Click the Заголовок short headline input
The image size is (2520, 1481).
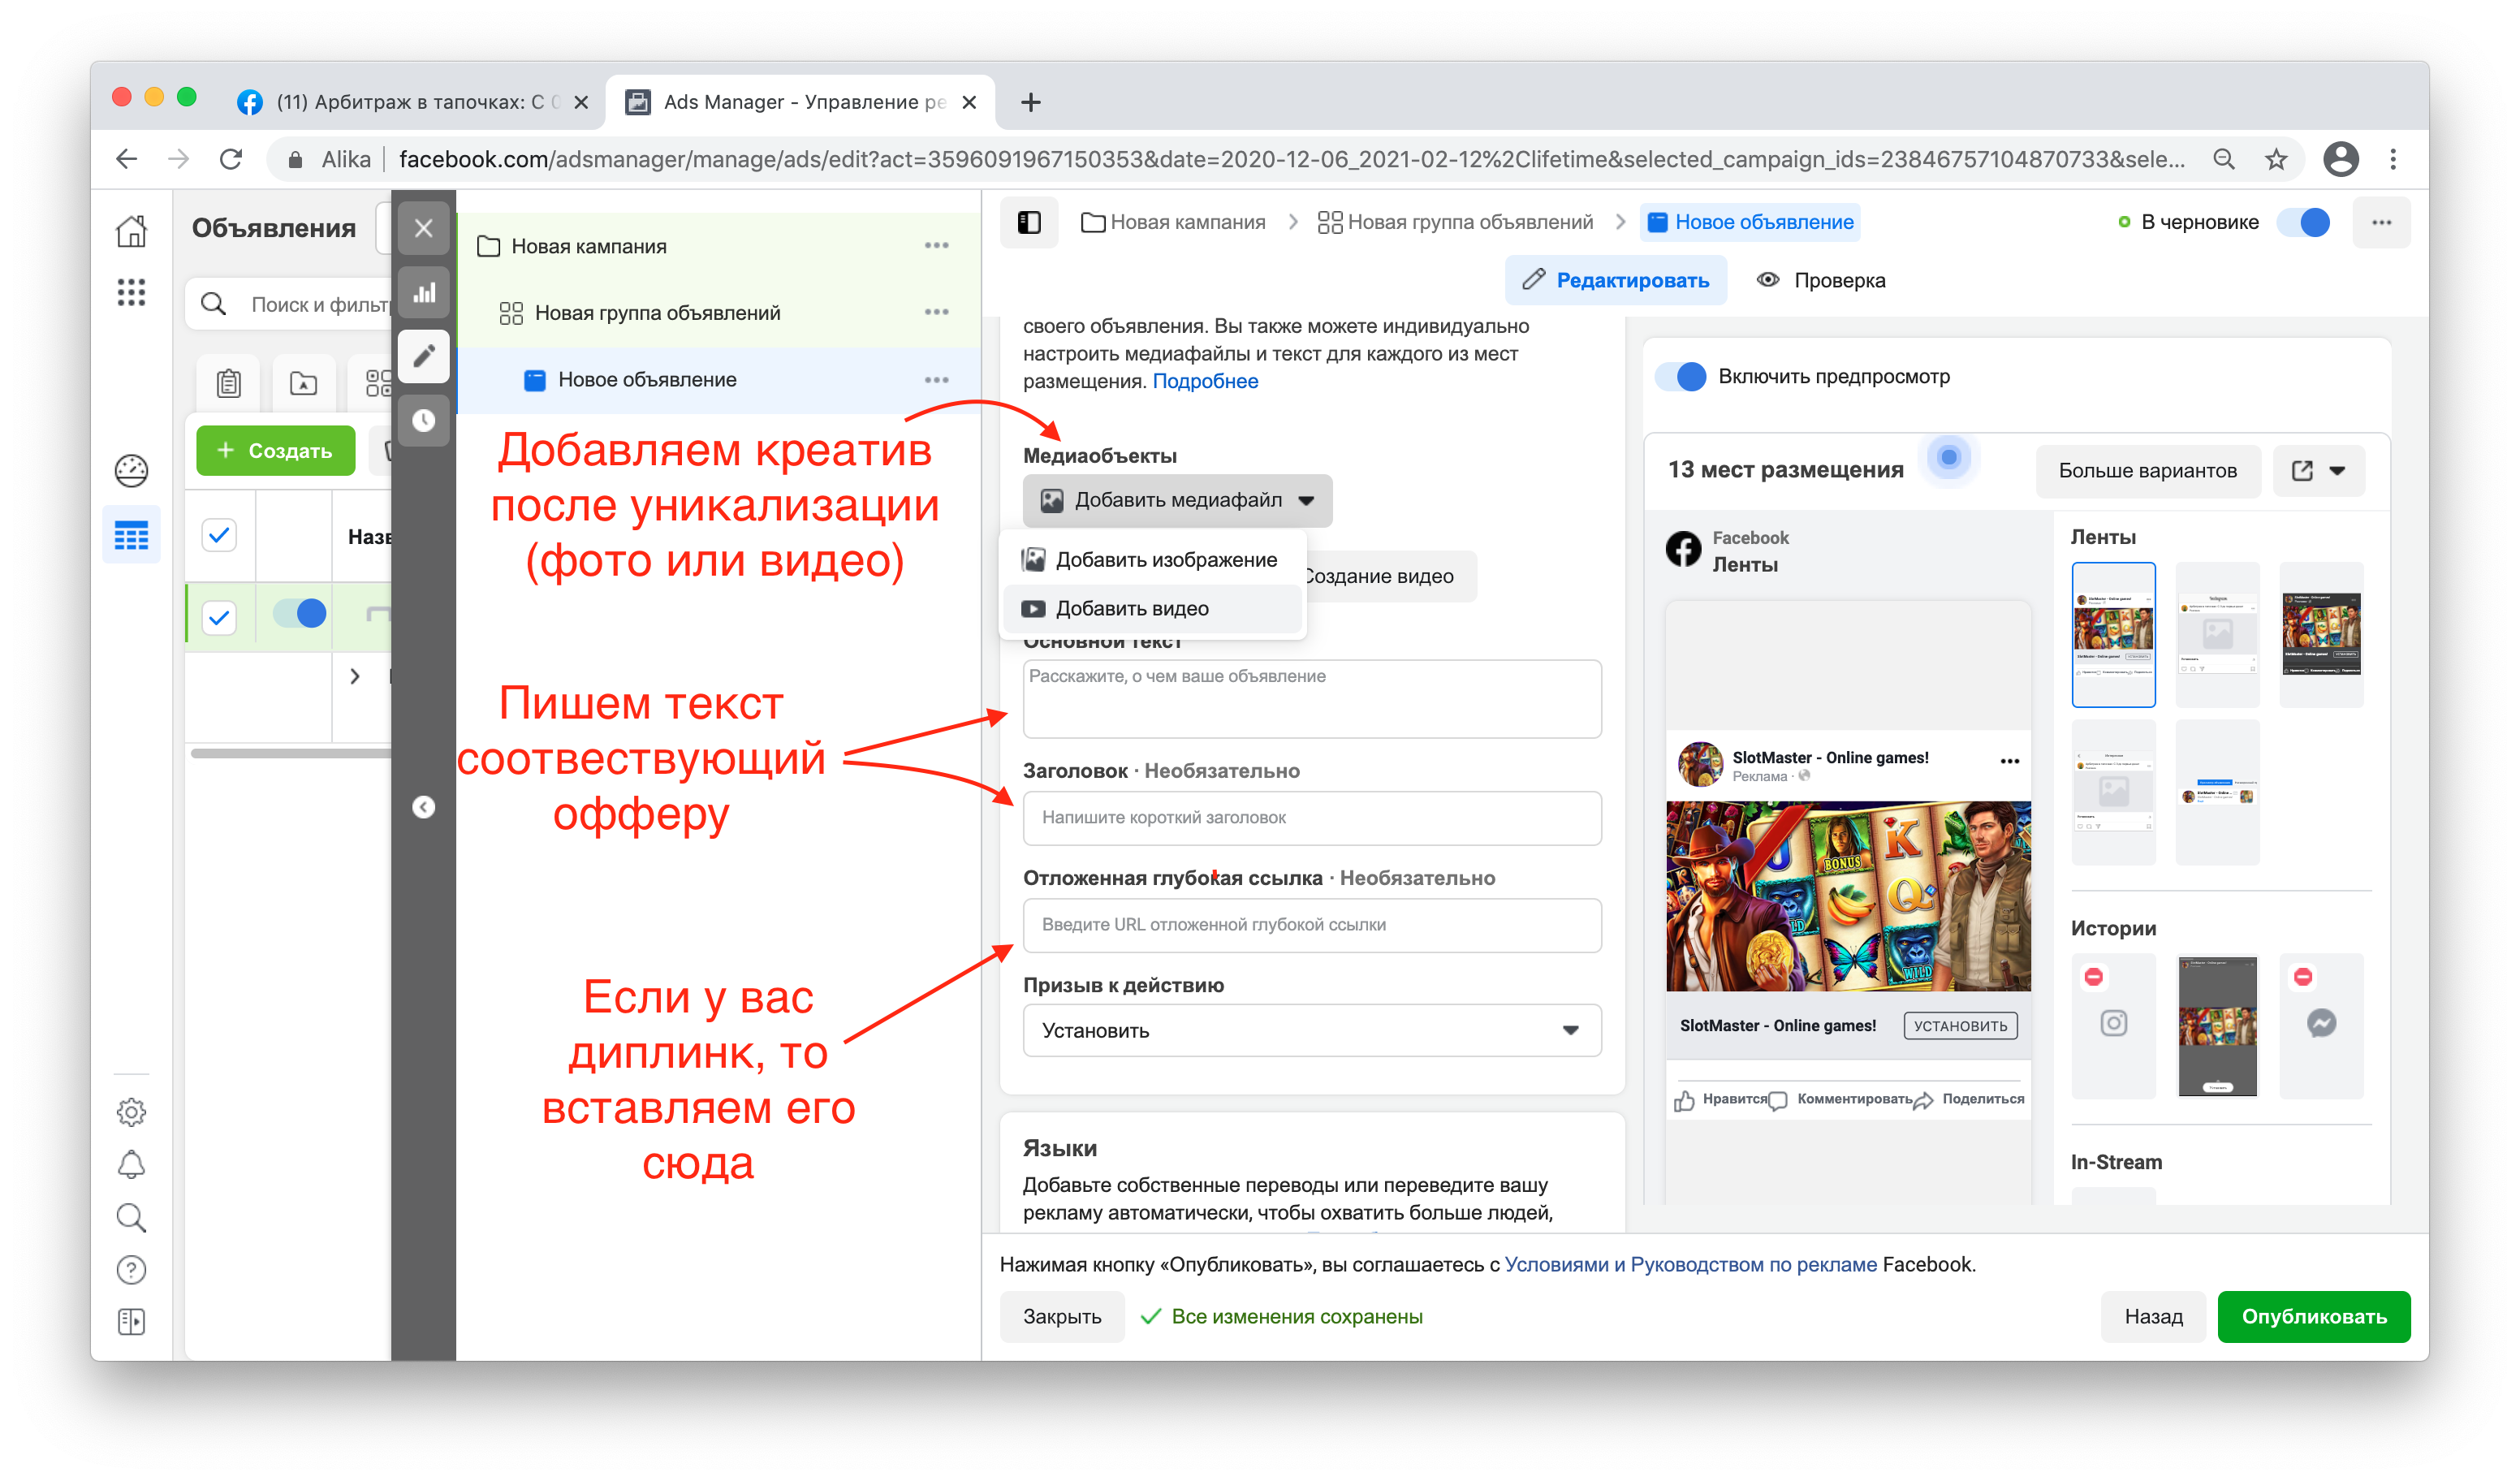[x=1311, y=818]
